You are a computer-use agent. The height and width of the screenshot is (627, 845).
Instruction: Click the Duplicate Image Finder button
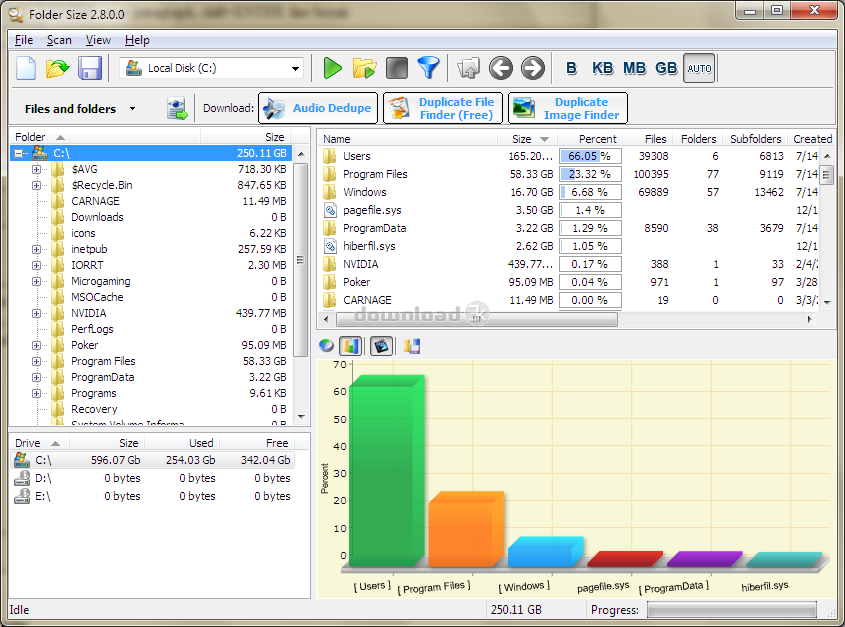(x=568, y=108)
